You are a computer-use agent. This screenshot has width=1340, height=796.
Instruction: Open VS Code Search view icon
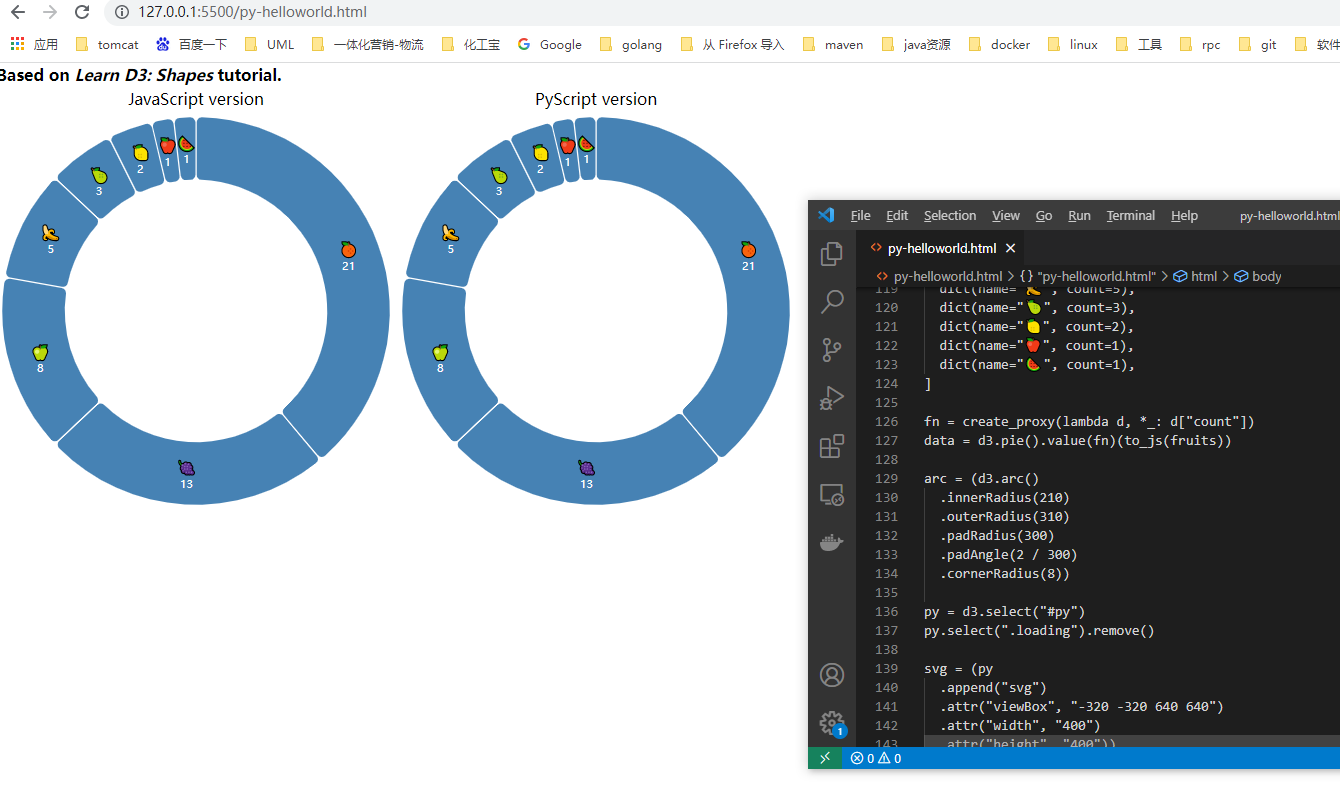[x=832, y=302]
